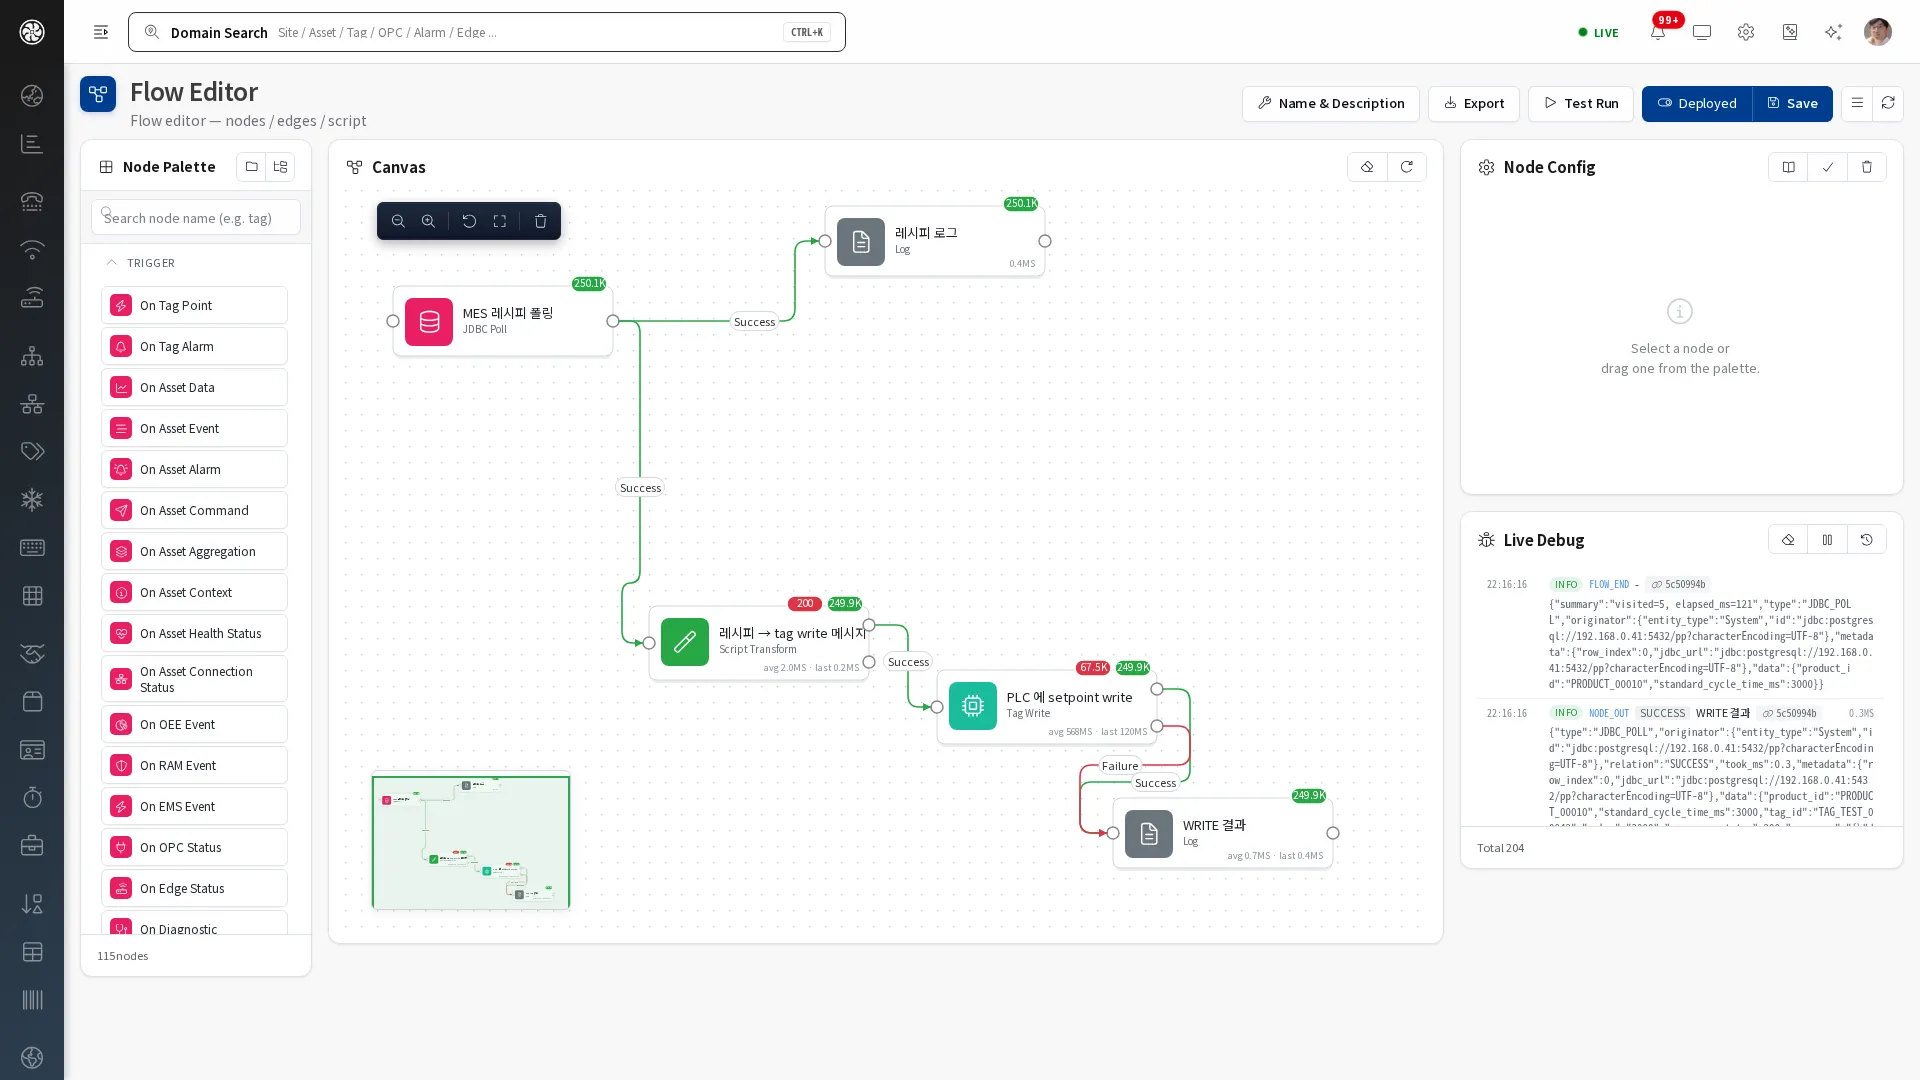
Task: Save the flow
Action: [1792, 103]
